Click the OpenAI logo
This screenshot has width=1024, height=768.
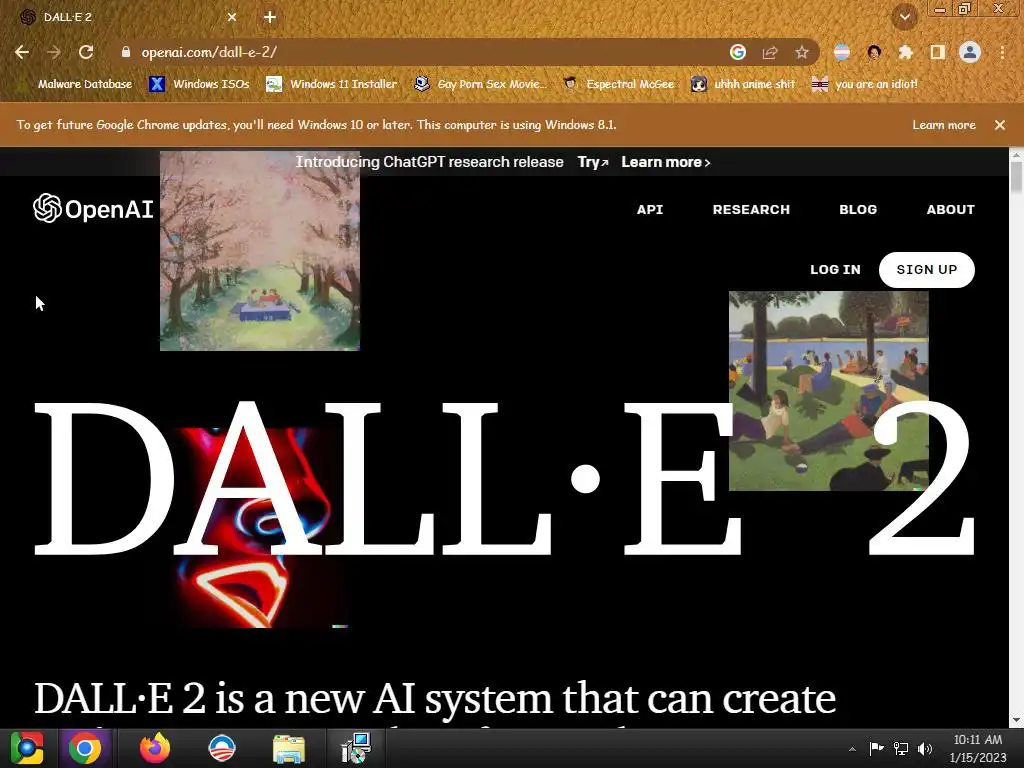point(93,209)
